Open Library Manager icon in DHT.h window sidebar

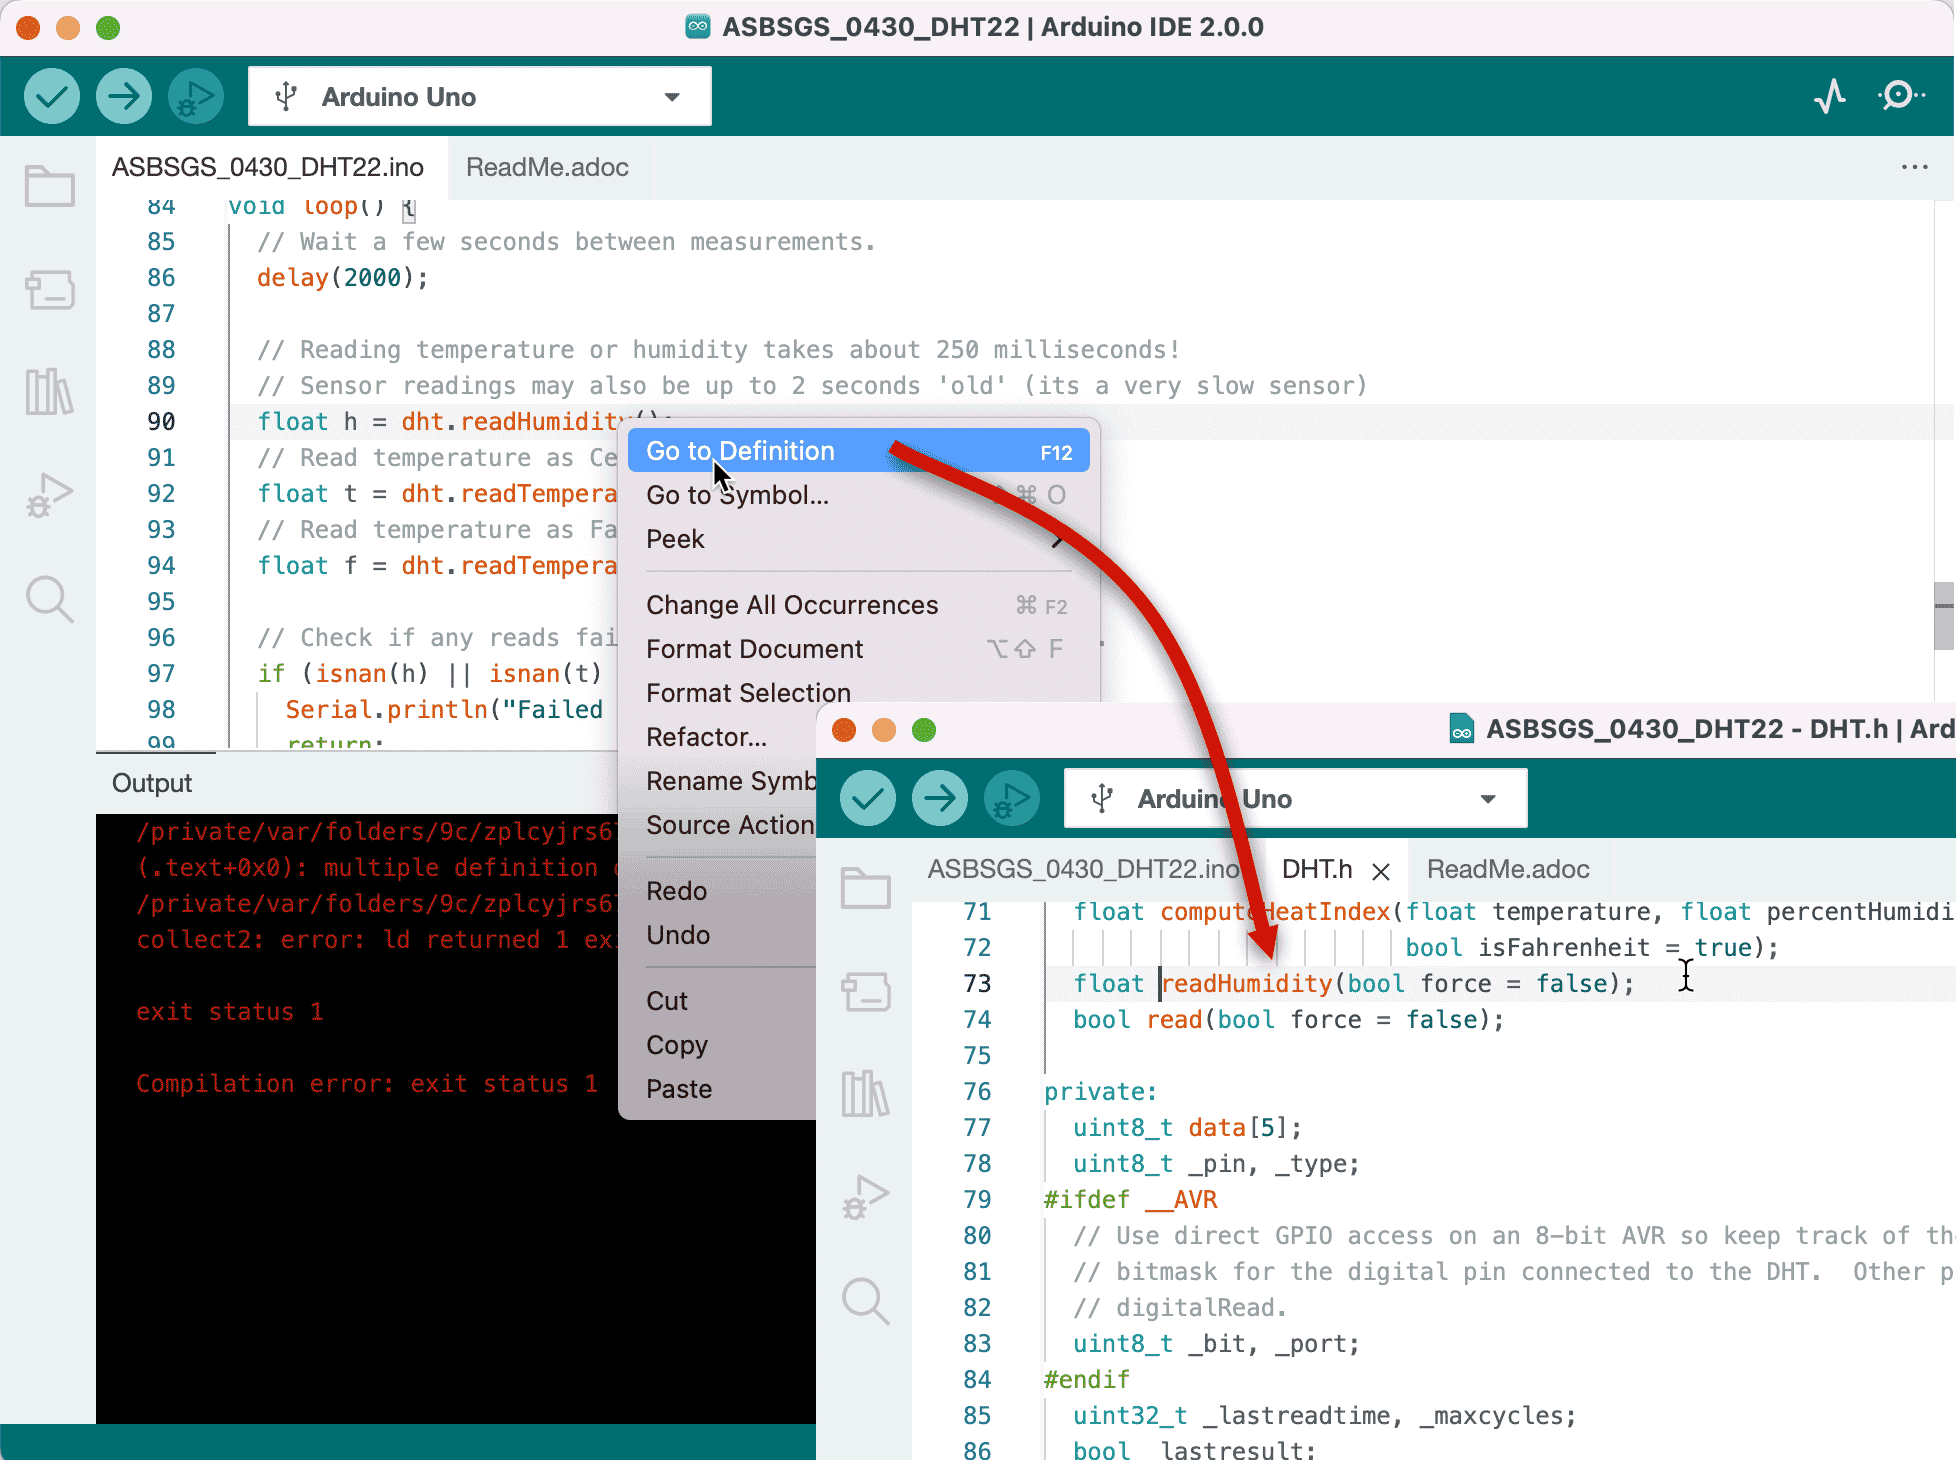[865, 1093]
